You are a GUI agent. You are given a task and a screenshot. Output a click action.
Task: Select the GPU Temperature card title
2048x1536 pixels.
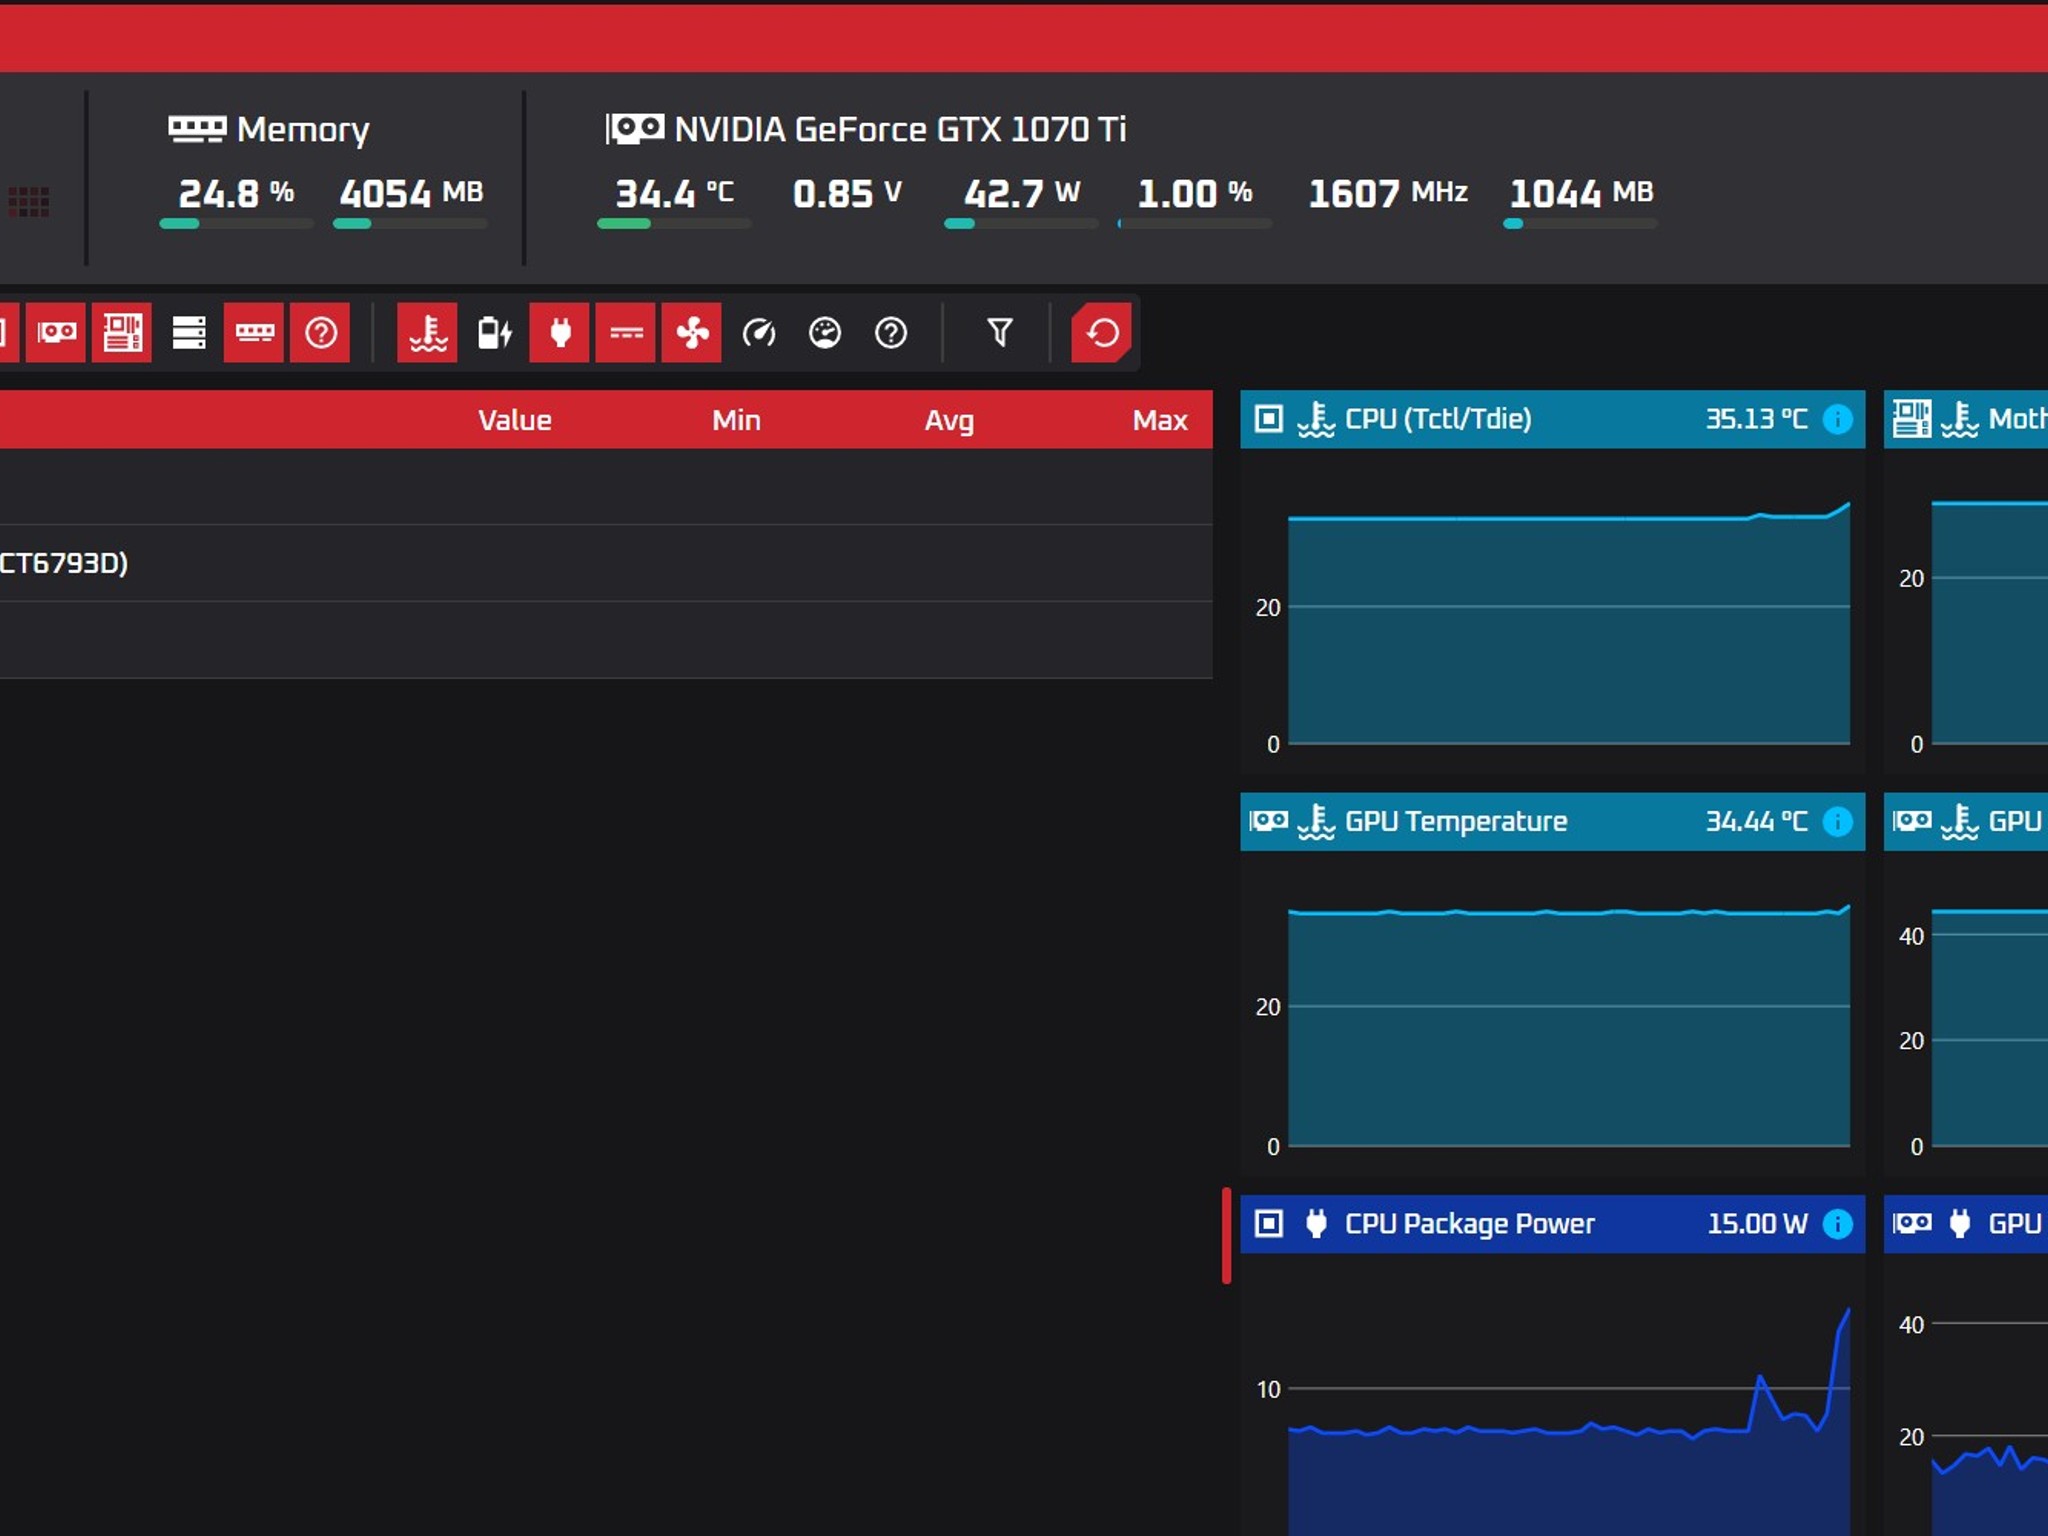tap(1456, 822)
